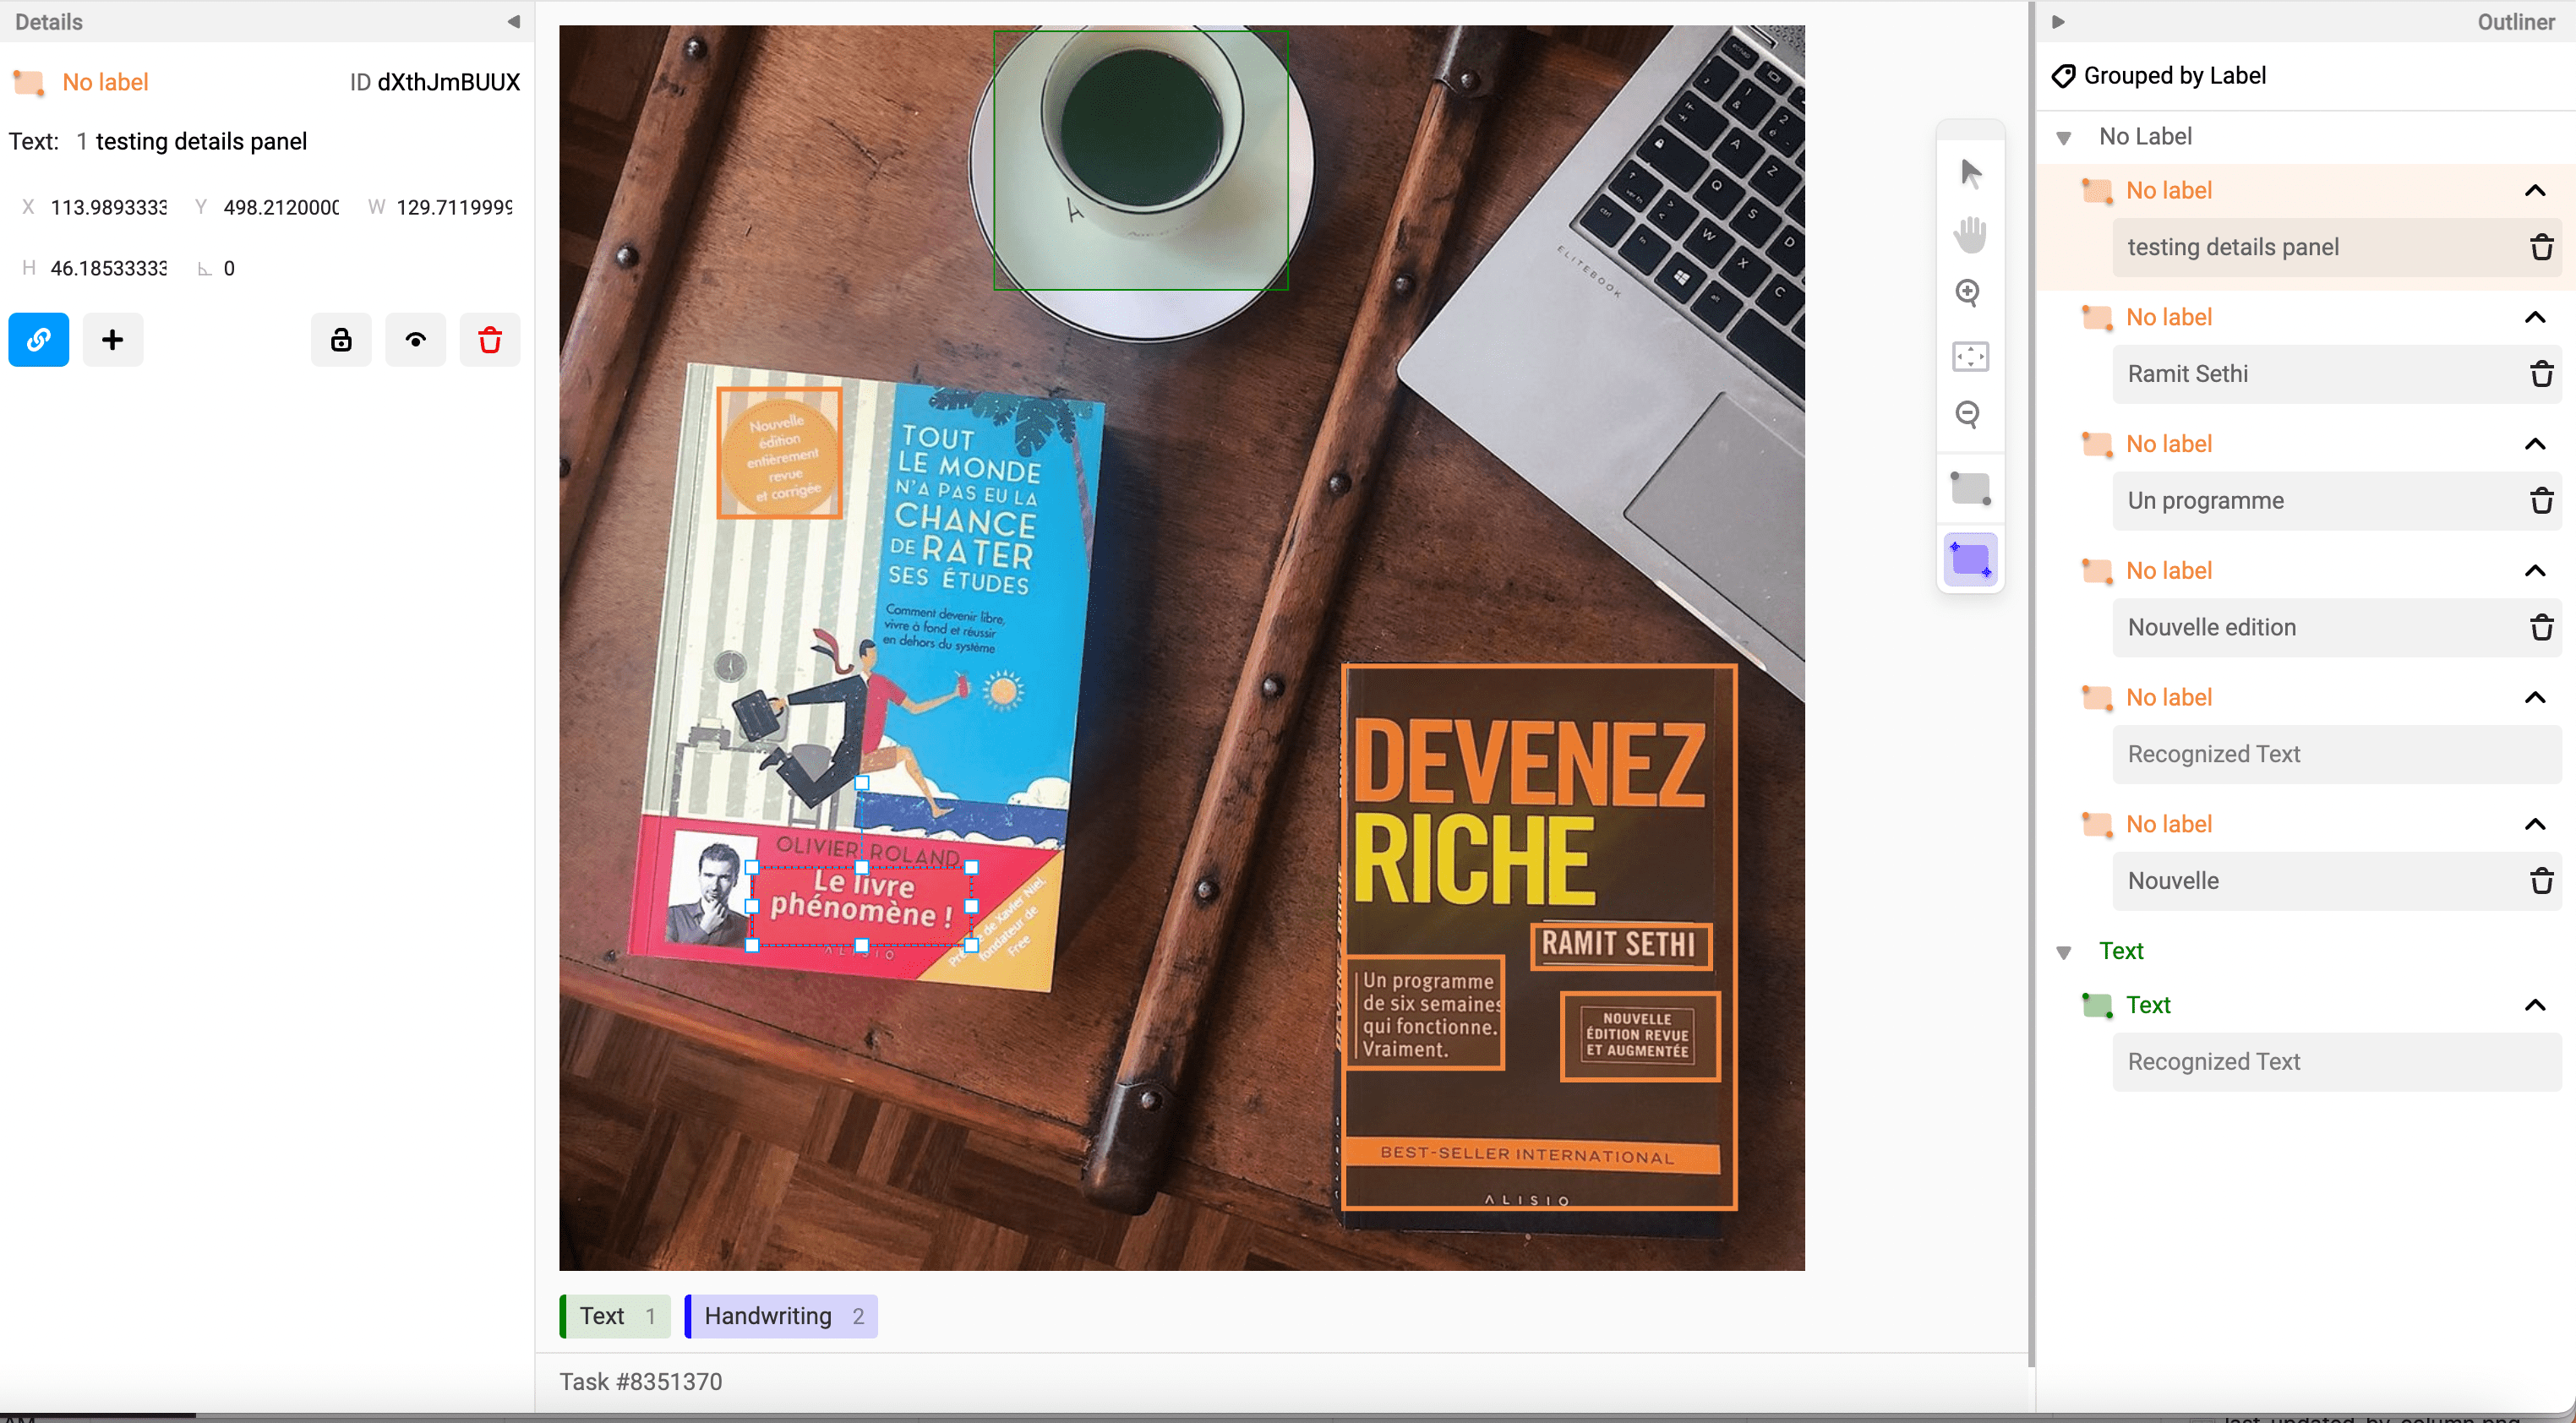
Task: Delete the 'Ramit Sethi' text entry
Action: click(2541, 374)
